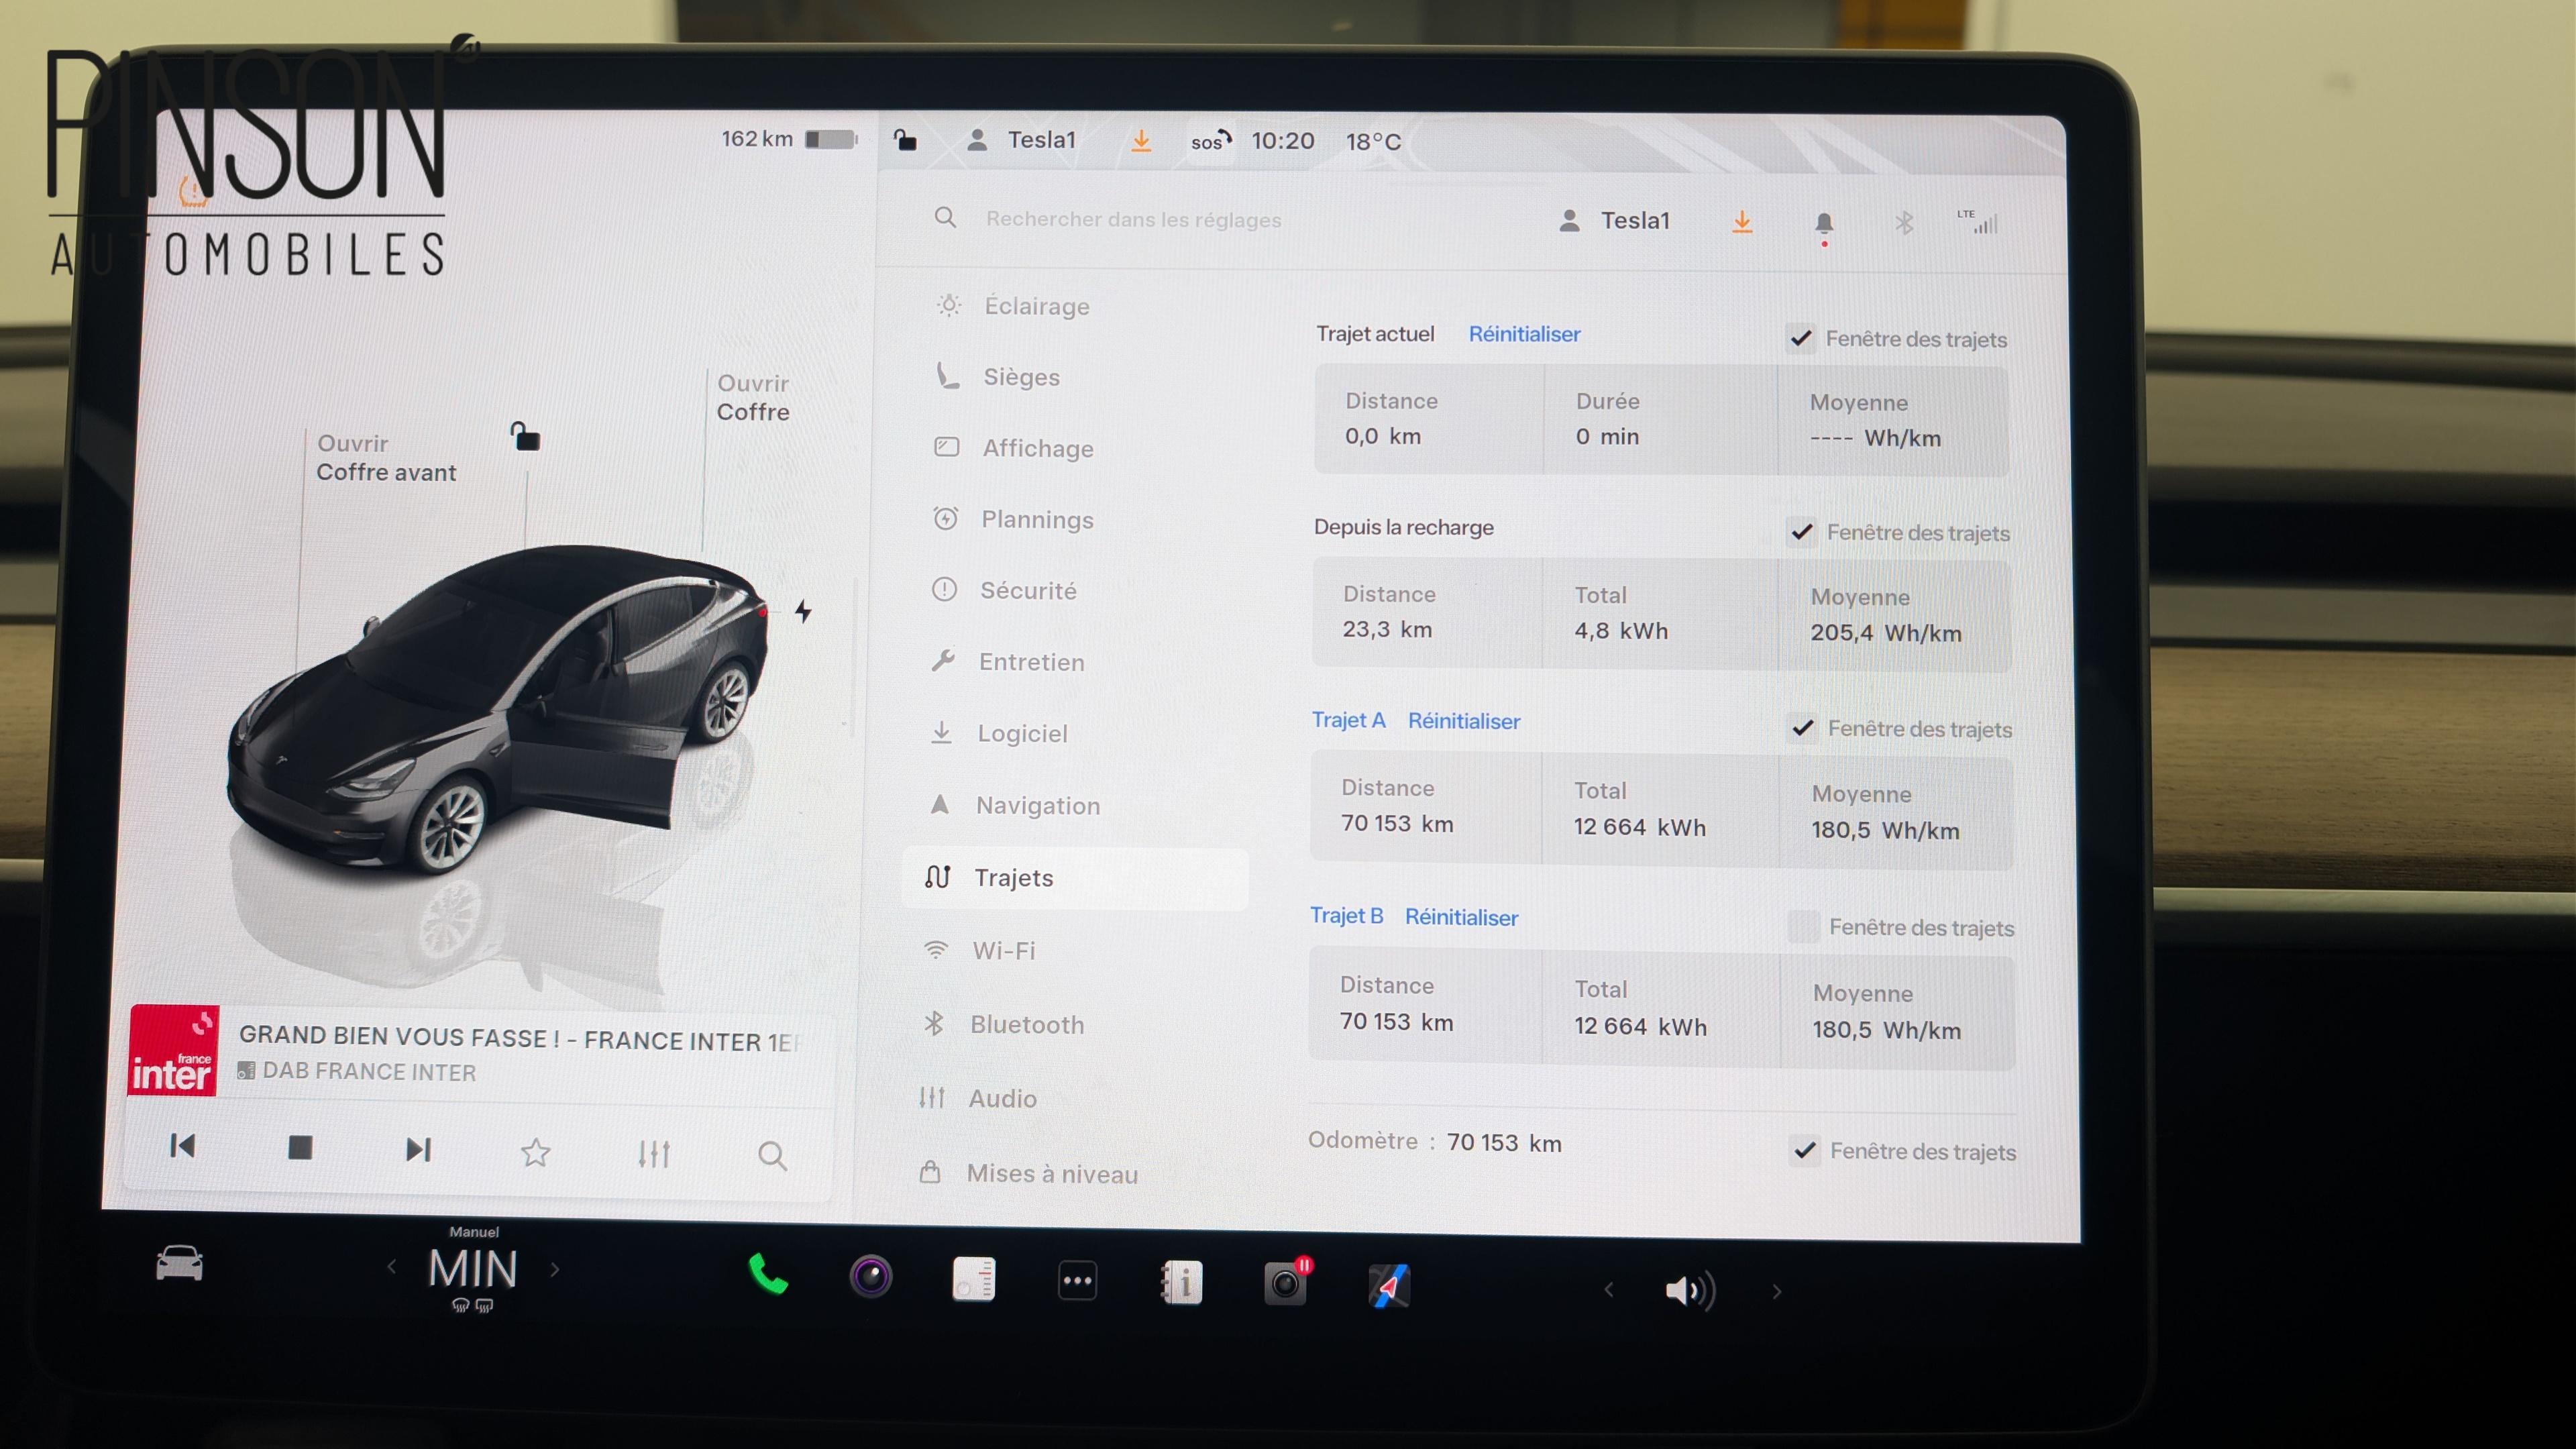Lower the cabin temperature with left chevron

coord(392,1266)
